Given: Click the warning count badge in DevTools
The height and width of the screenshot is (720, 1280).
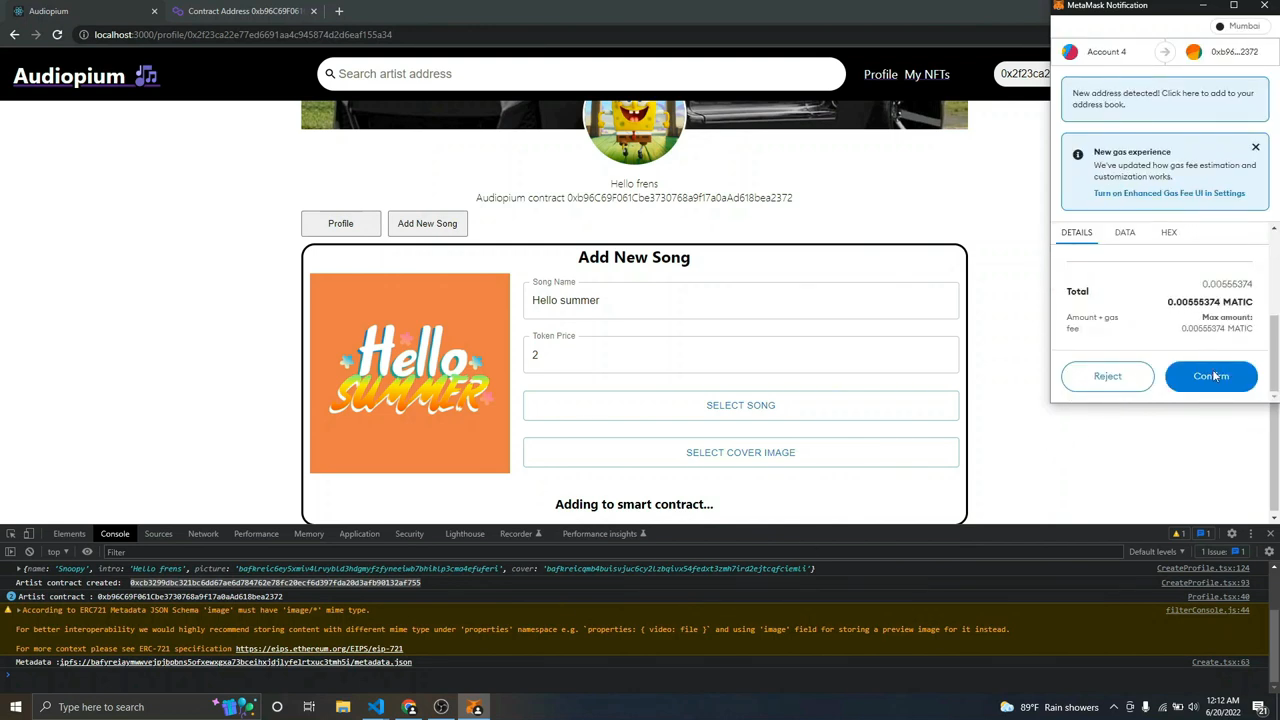Looking at the screenshot, I should (x=1178, y=534).
